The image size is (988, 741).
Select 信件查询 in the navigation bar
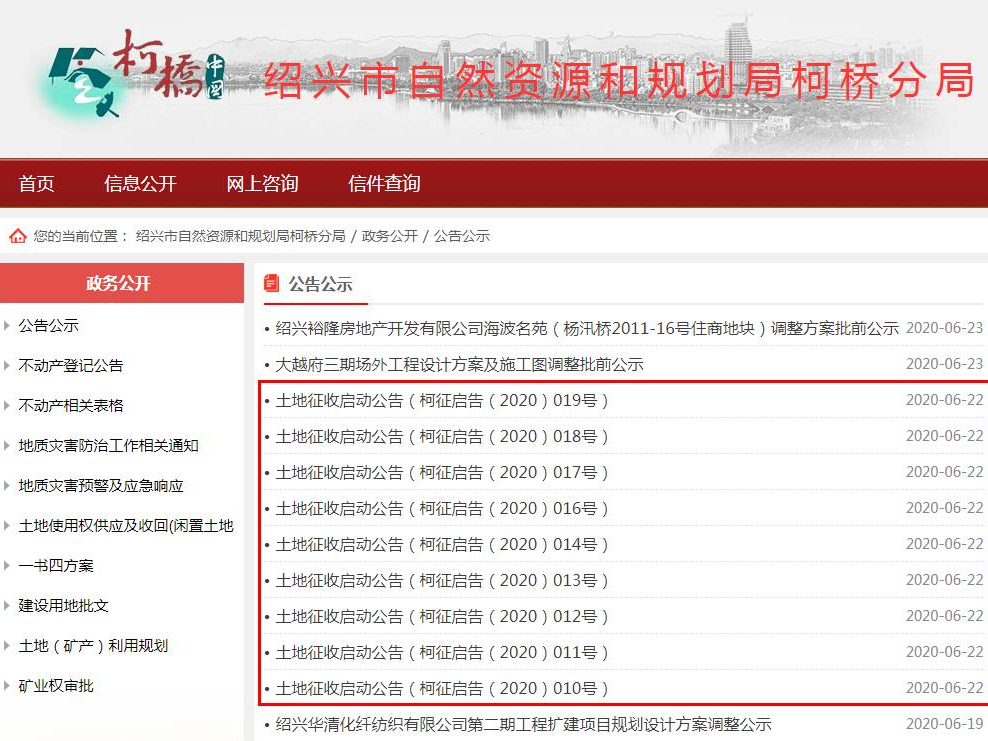(384, 184)
